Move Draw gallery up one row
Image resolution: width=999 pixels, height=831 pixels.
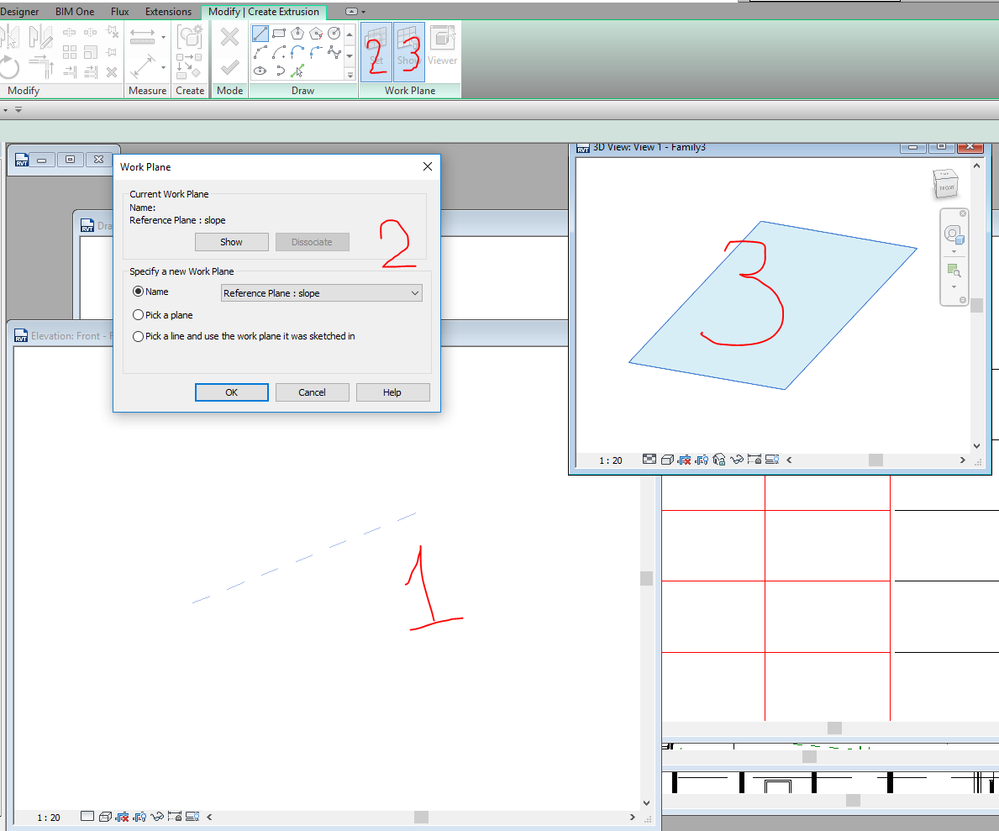tap(350, 34)
